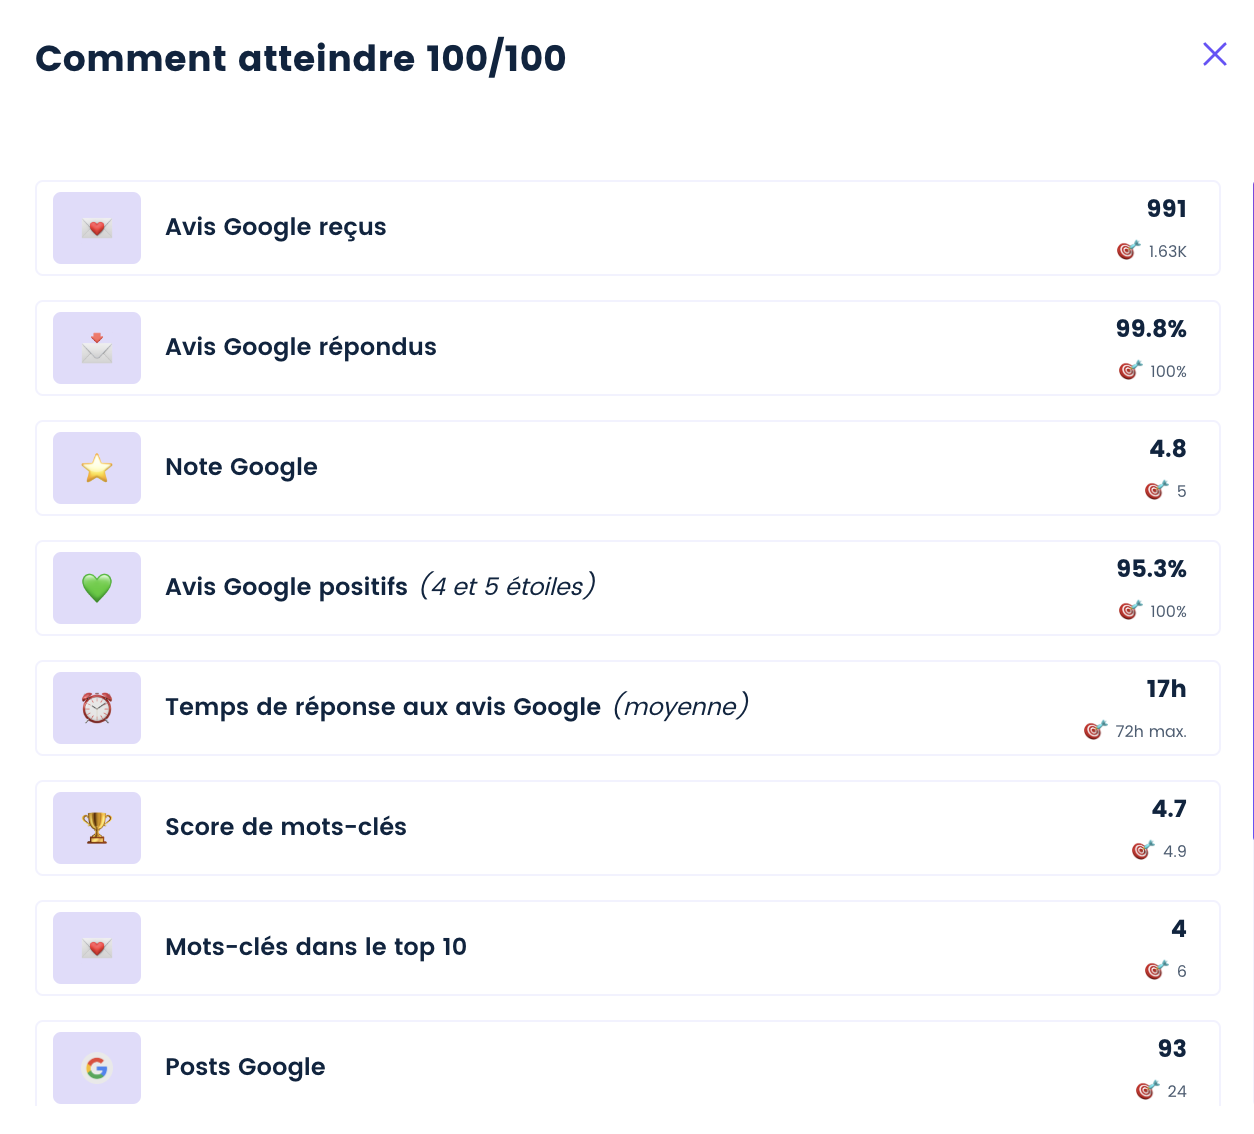Click the Avis Google positifs label
1254x1134 pixels.
click(286, 587)
